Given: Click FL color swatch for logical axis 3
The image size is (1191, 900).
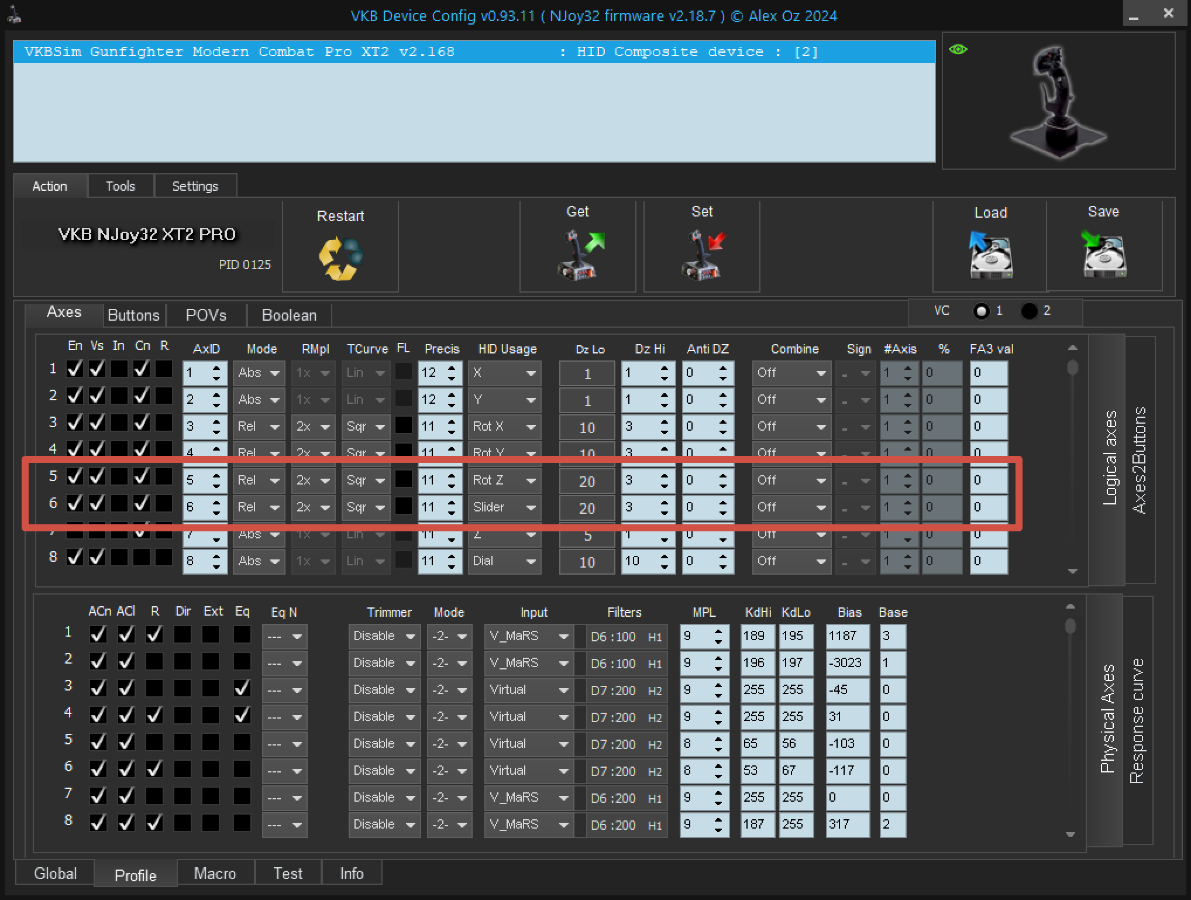Looking at the screenshot, I should point(403,425).
